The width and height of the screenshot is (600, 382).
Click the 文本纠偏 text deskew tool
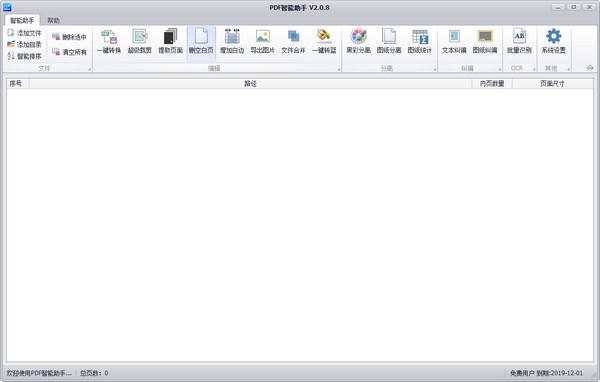tap(454, 42)
